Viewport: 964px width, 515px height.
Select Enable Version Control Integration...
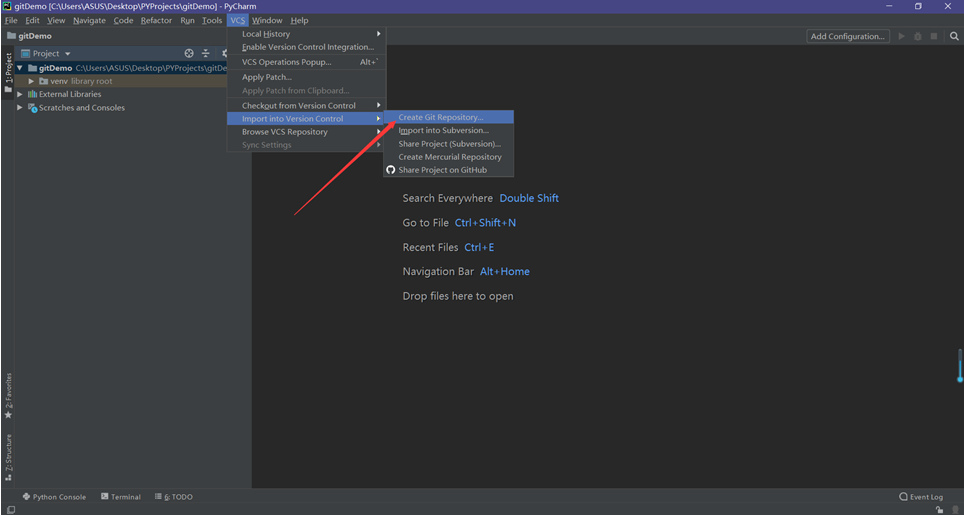(306, 47)
